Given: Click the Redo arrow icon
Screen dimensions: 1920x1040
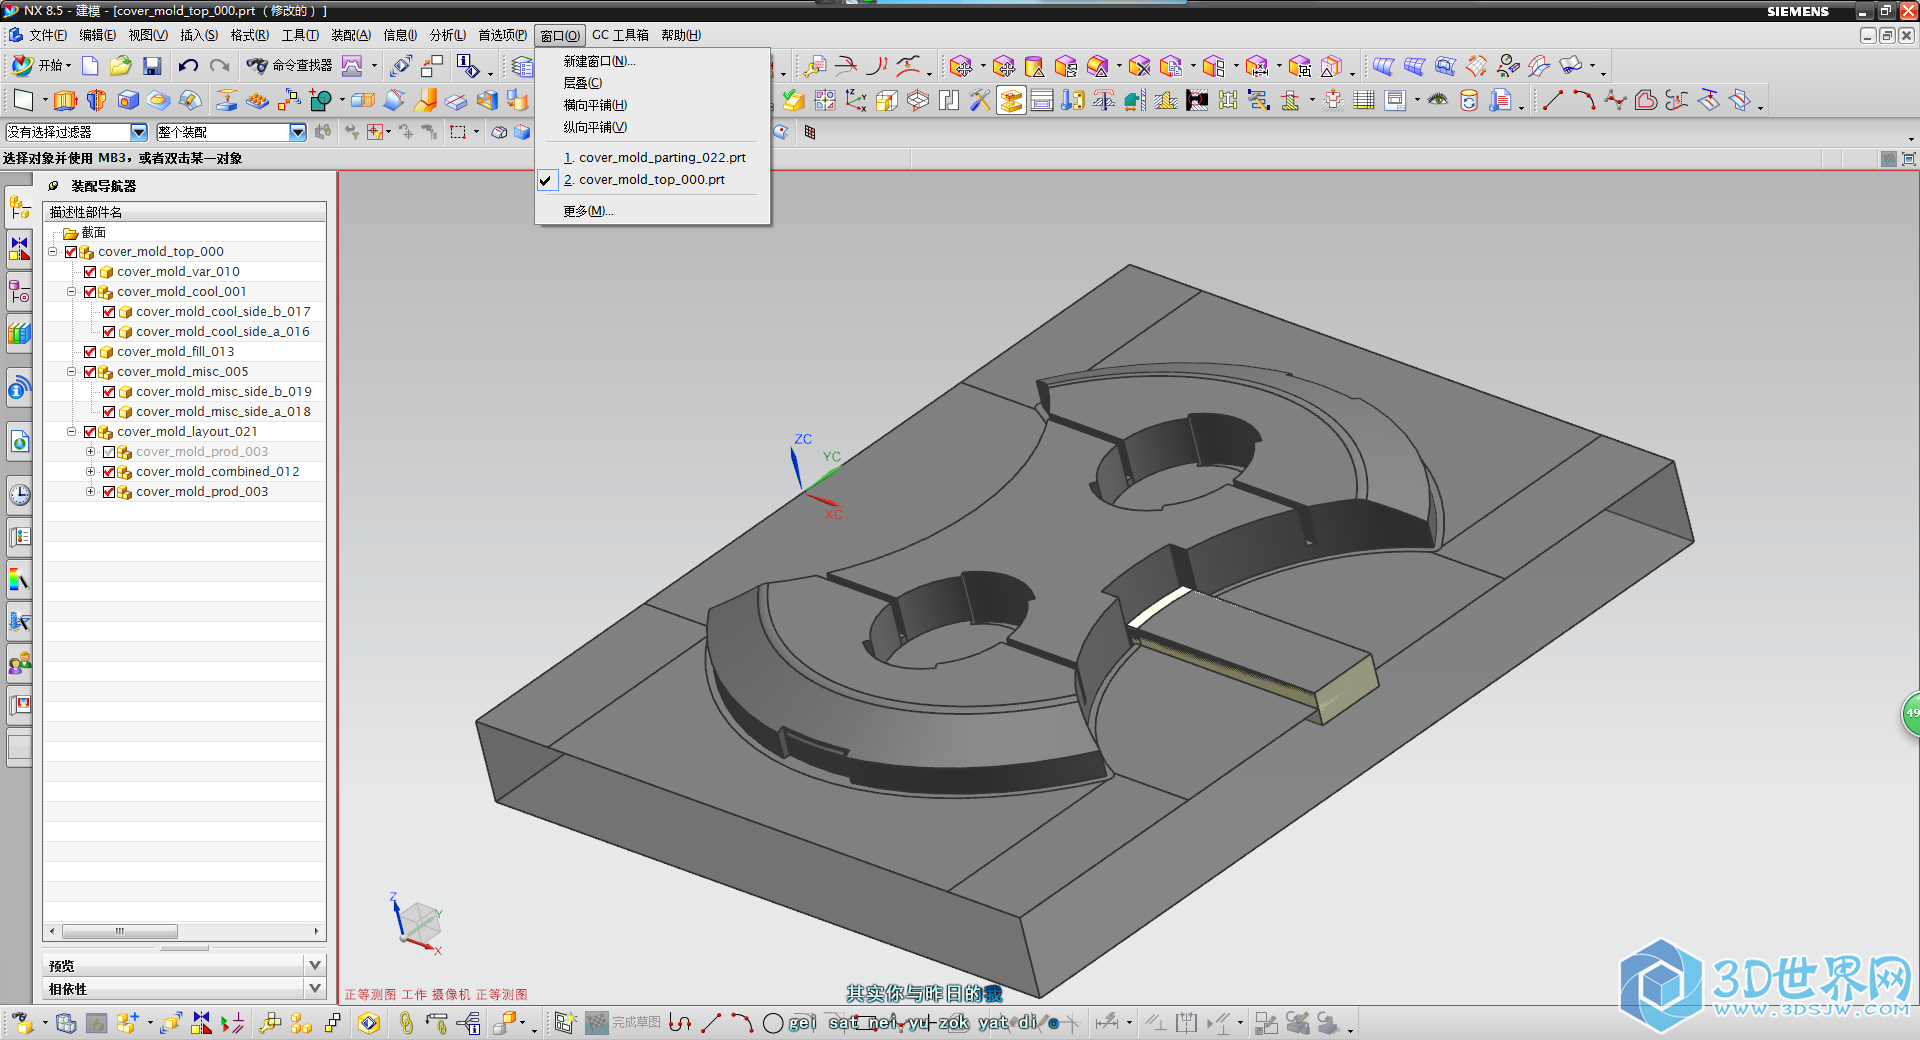Looking at the screenshot, I should point(220,66).
